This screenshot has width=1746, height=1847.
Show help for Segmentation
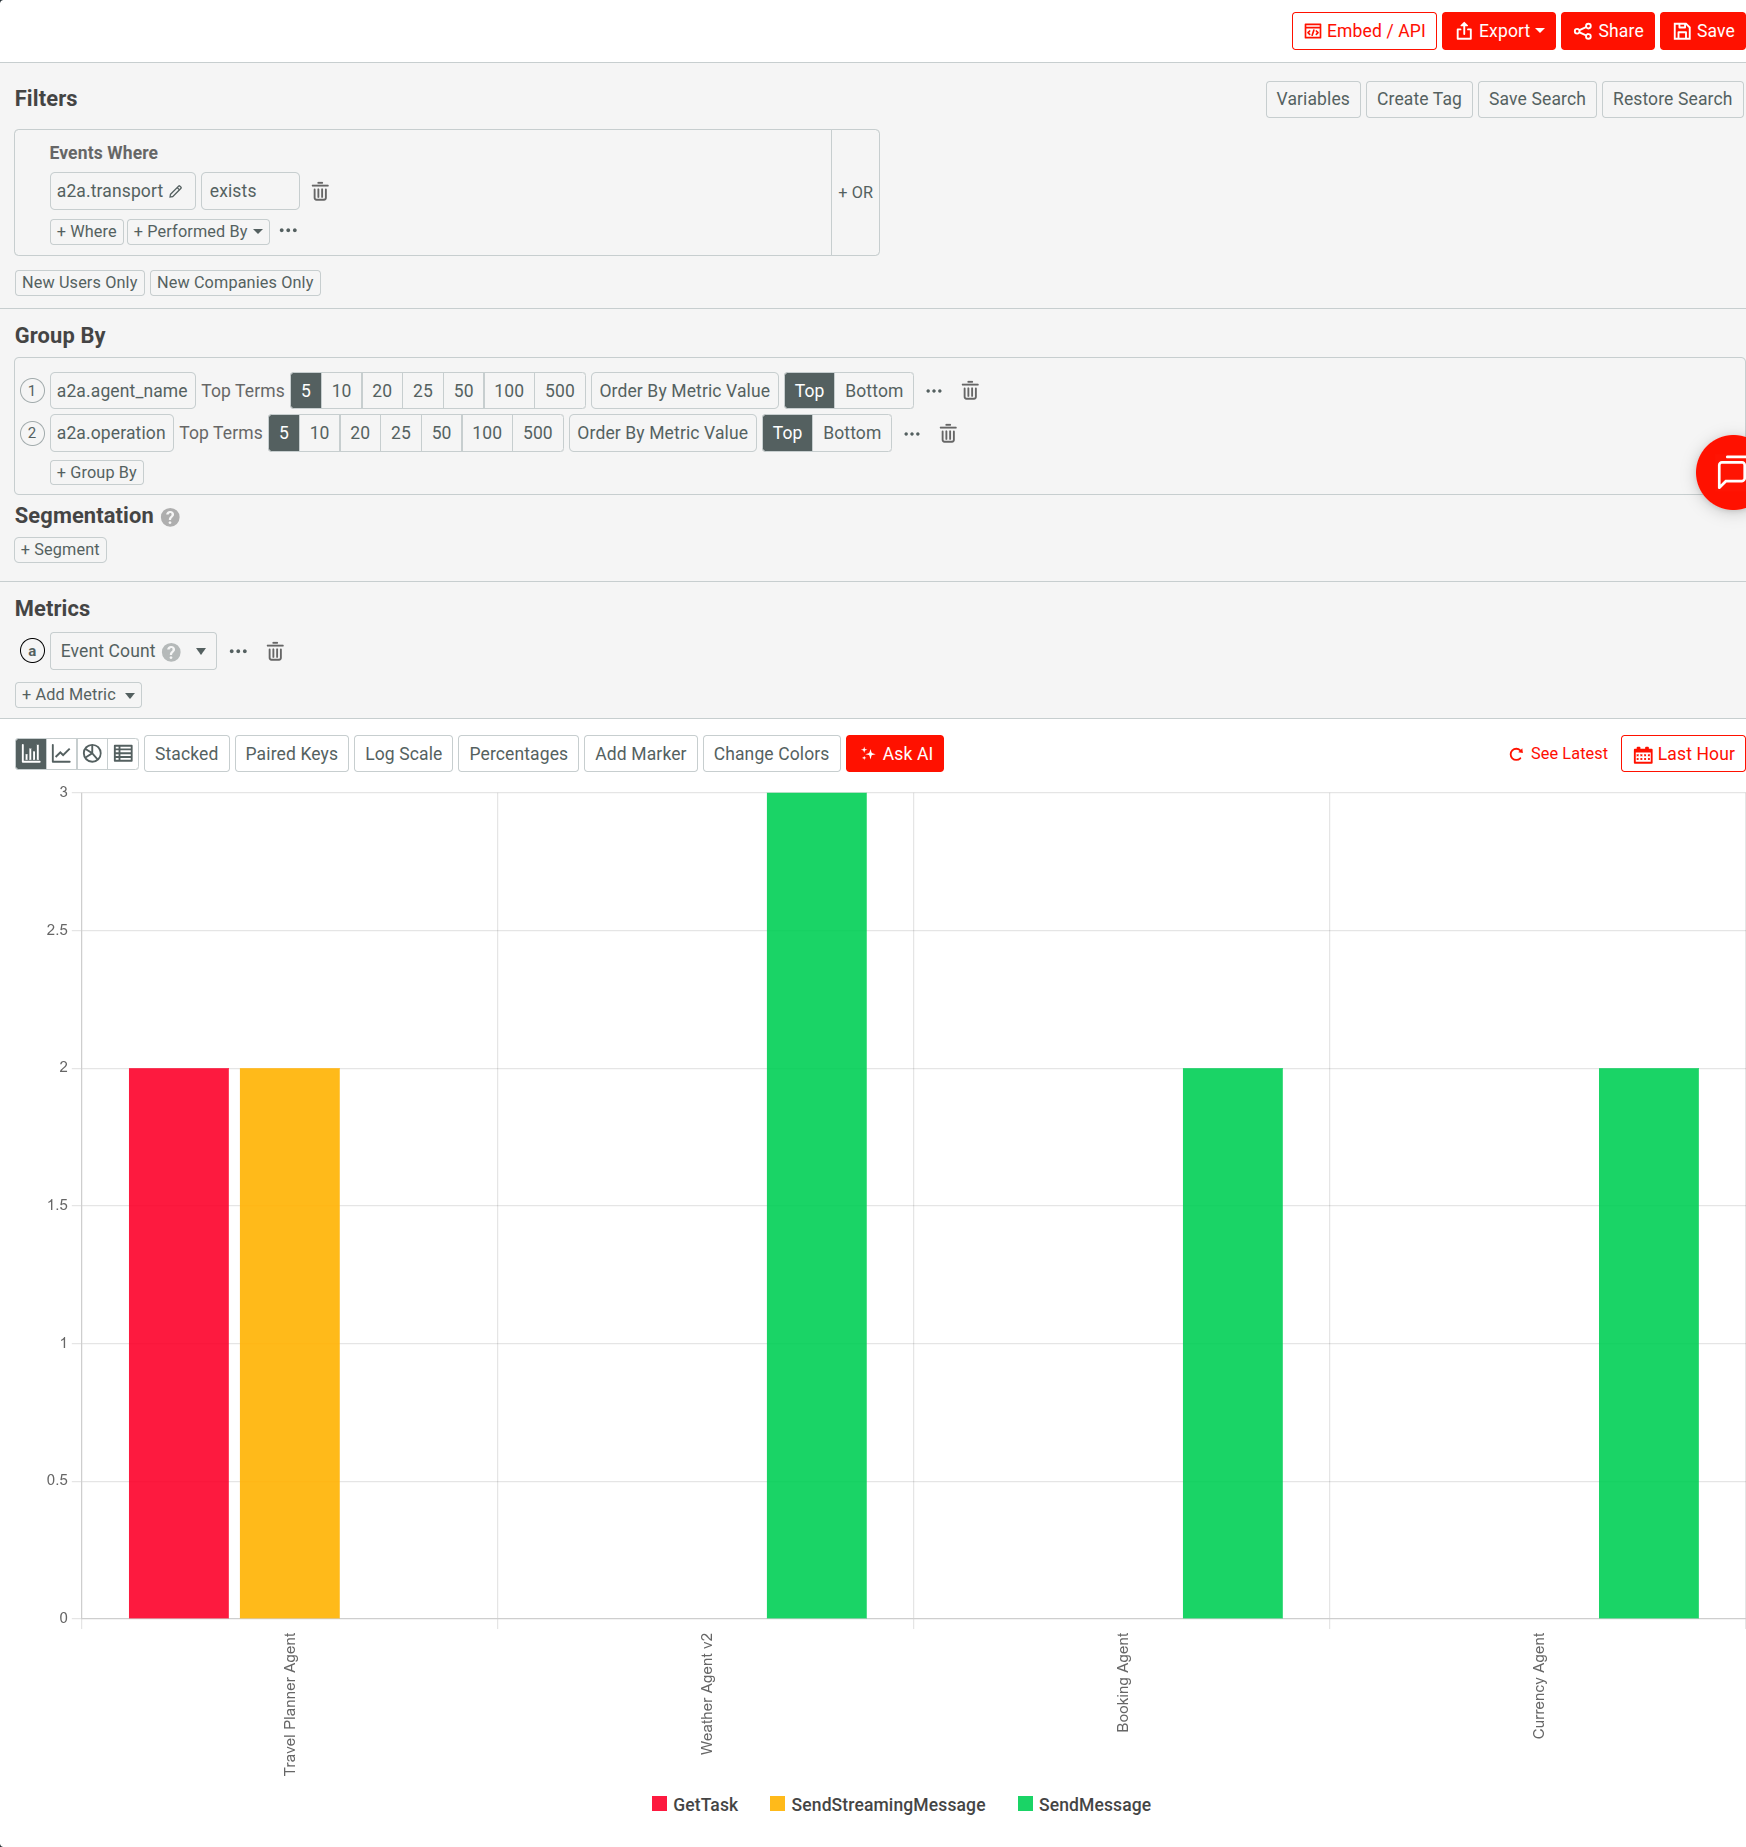[170, 517]
